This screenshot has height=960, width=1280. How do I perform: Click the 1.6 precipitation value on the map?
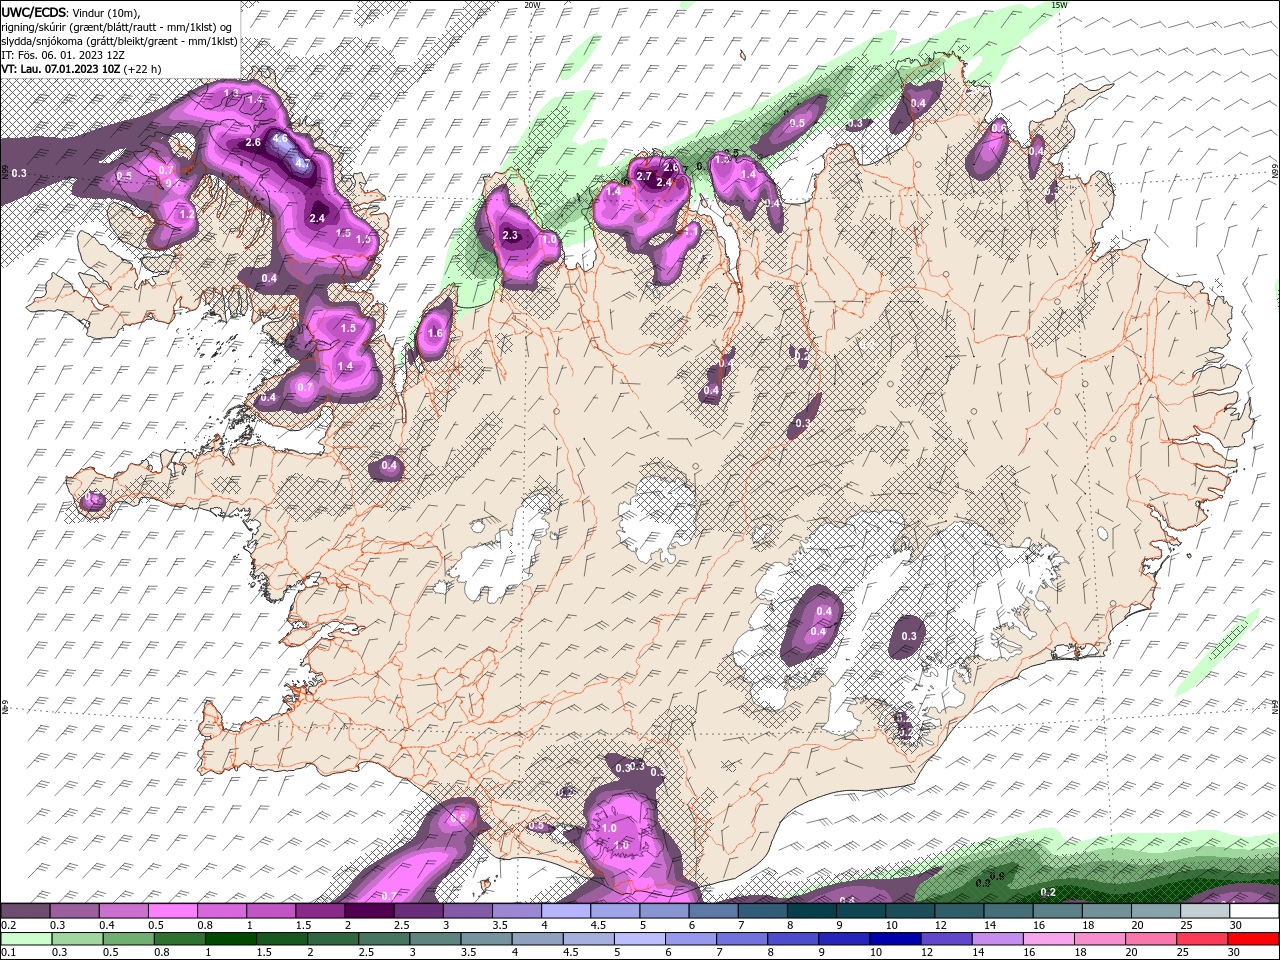(x=435, y=334)
